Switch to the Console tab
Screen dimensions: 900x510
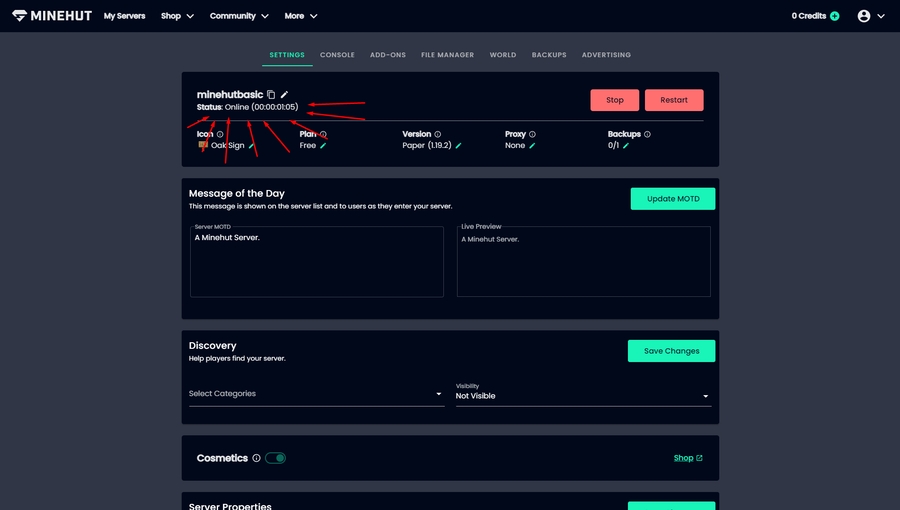[337, 55]
